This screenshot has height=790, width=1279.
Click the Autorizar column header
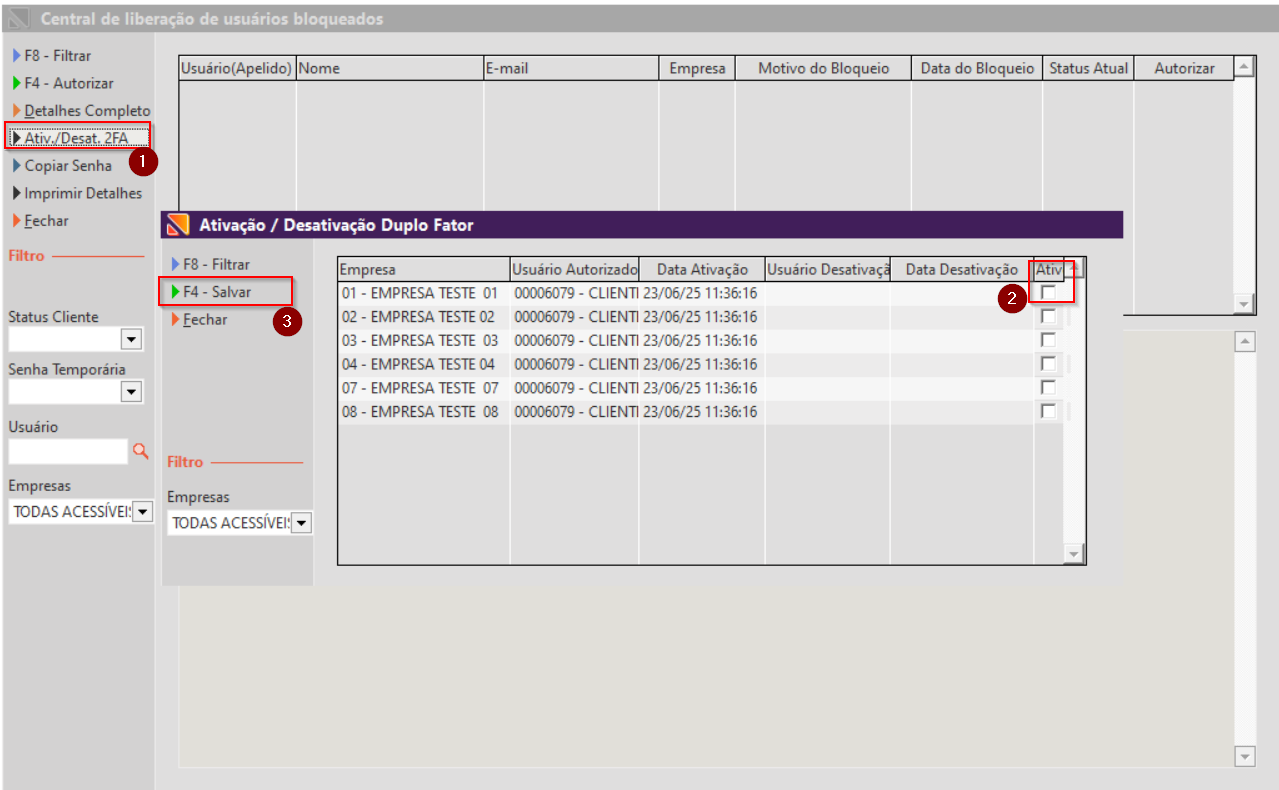(x=1184, y=68)
